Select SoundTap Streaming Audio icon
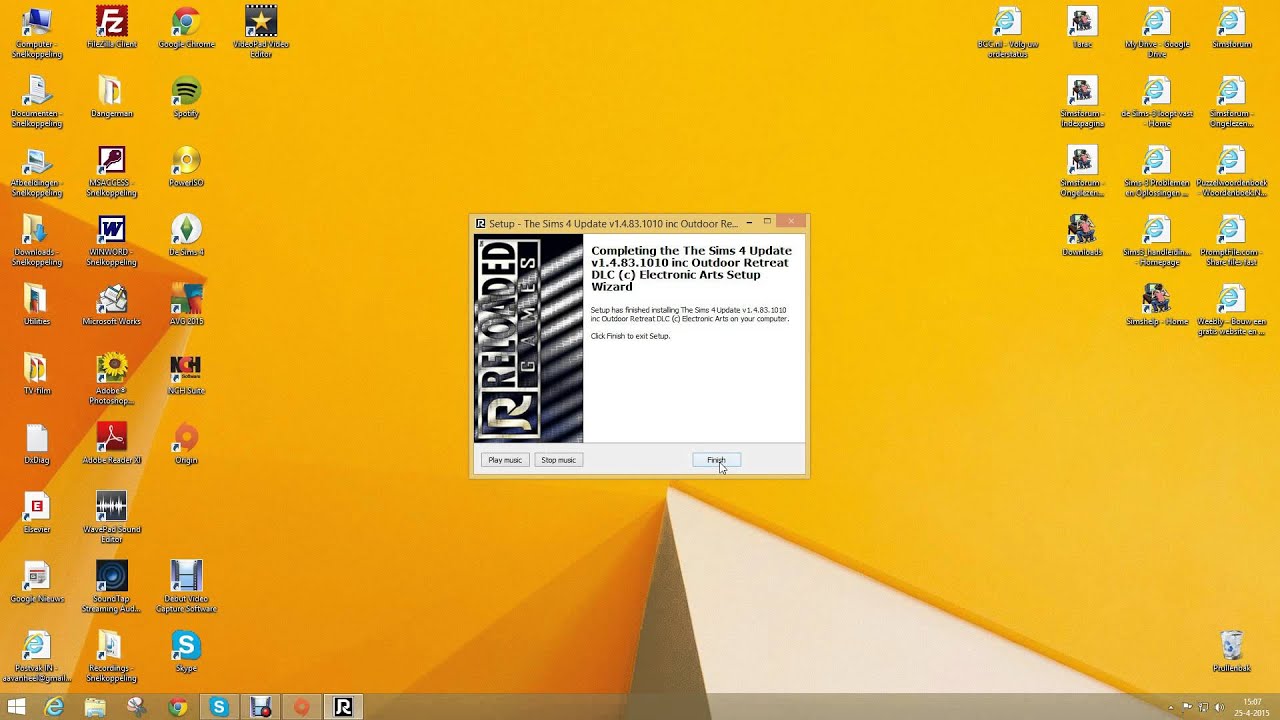1280x720 pixels. pos(111,586)
